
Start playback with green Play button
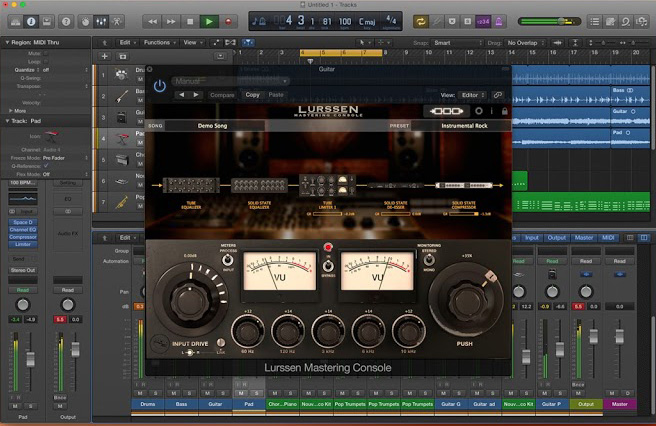coord(209,22)
